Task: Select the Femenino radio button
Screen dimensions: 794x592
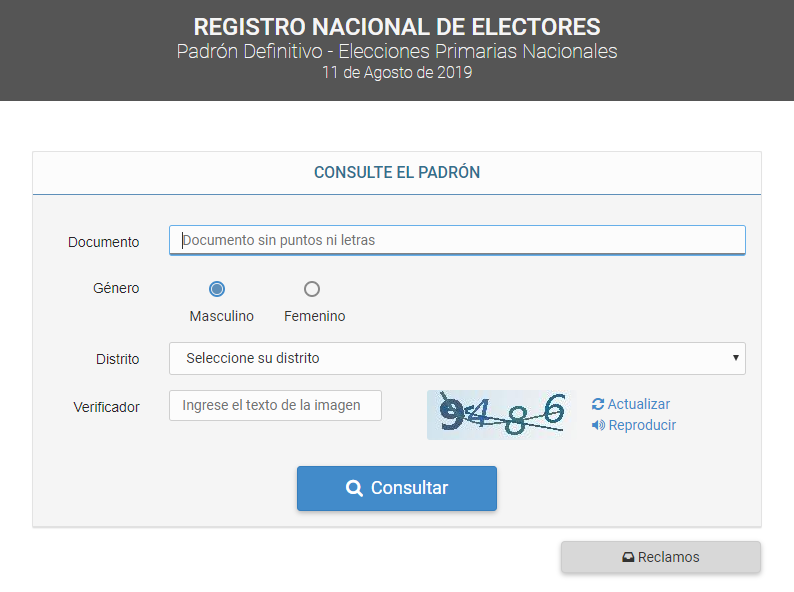Action: (x=312, y=289)
